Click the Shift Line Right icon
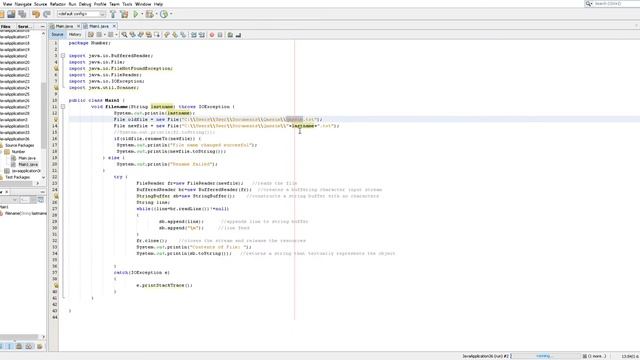This screenshot has width=640, height=360. (202, 35)
